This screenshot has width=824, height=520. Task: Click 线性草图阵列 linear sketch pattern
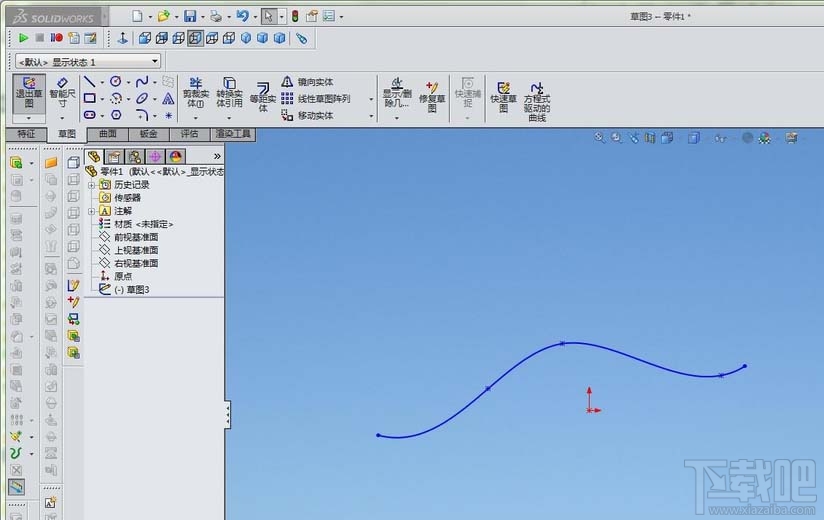click(316, 98)
